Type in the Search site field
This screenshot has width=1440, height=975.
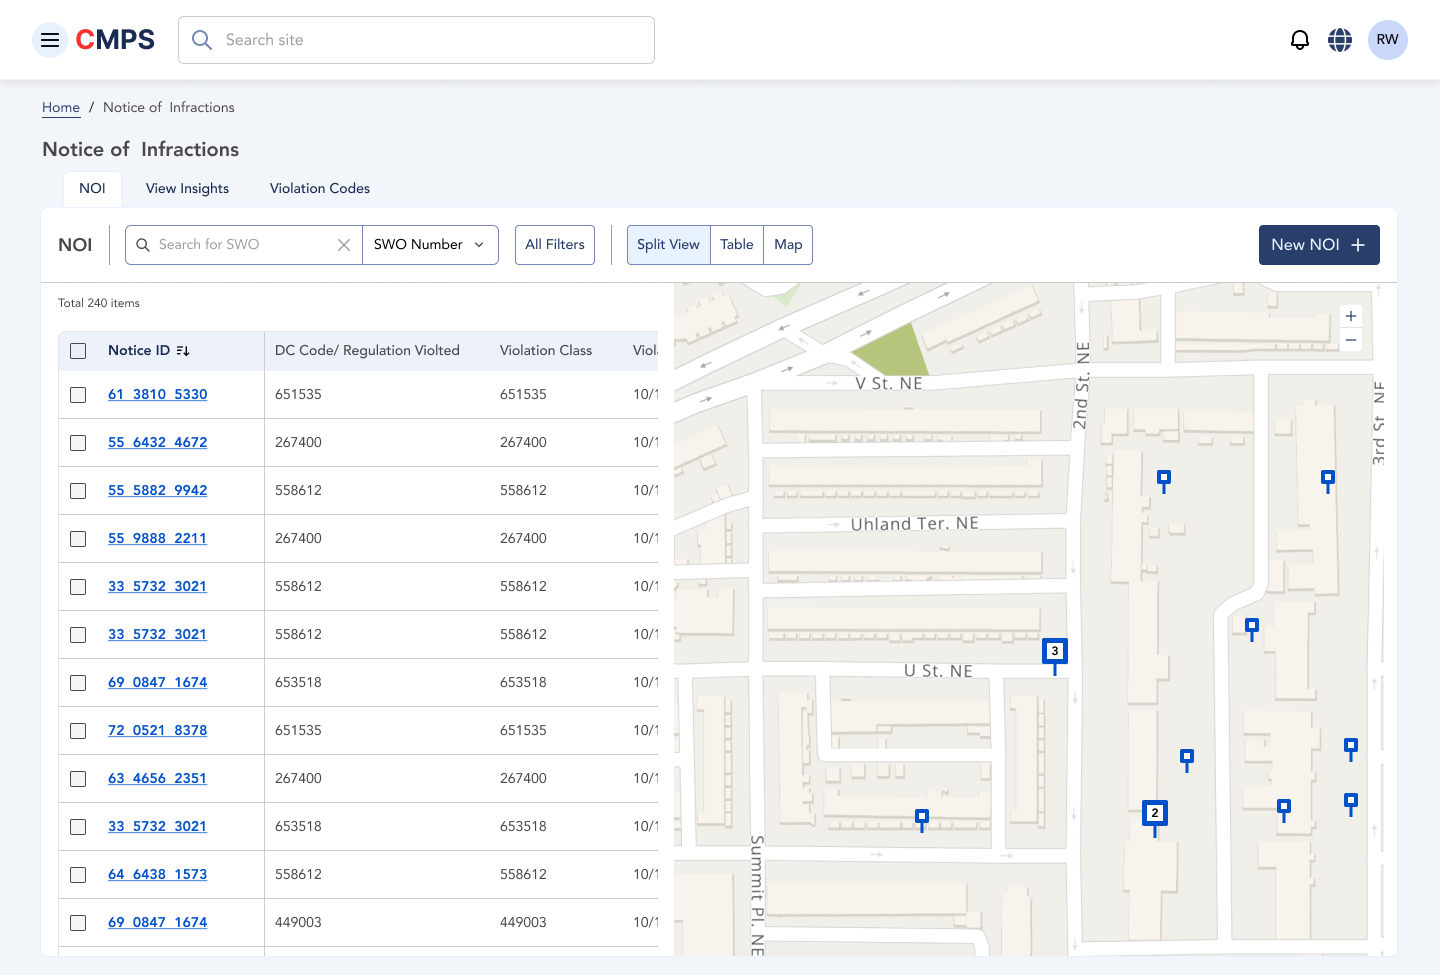pyautogui.click(x=430, y=40)
